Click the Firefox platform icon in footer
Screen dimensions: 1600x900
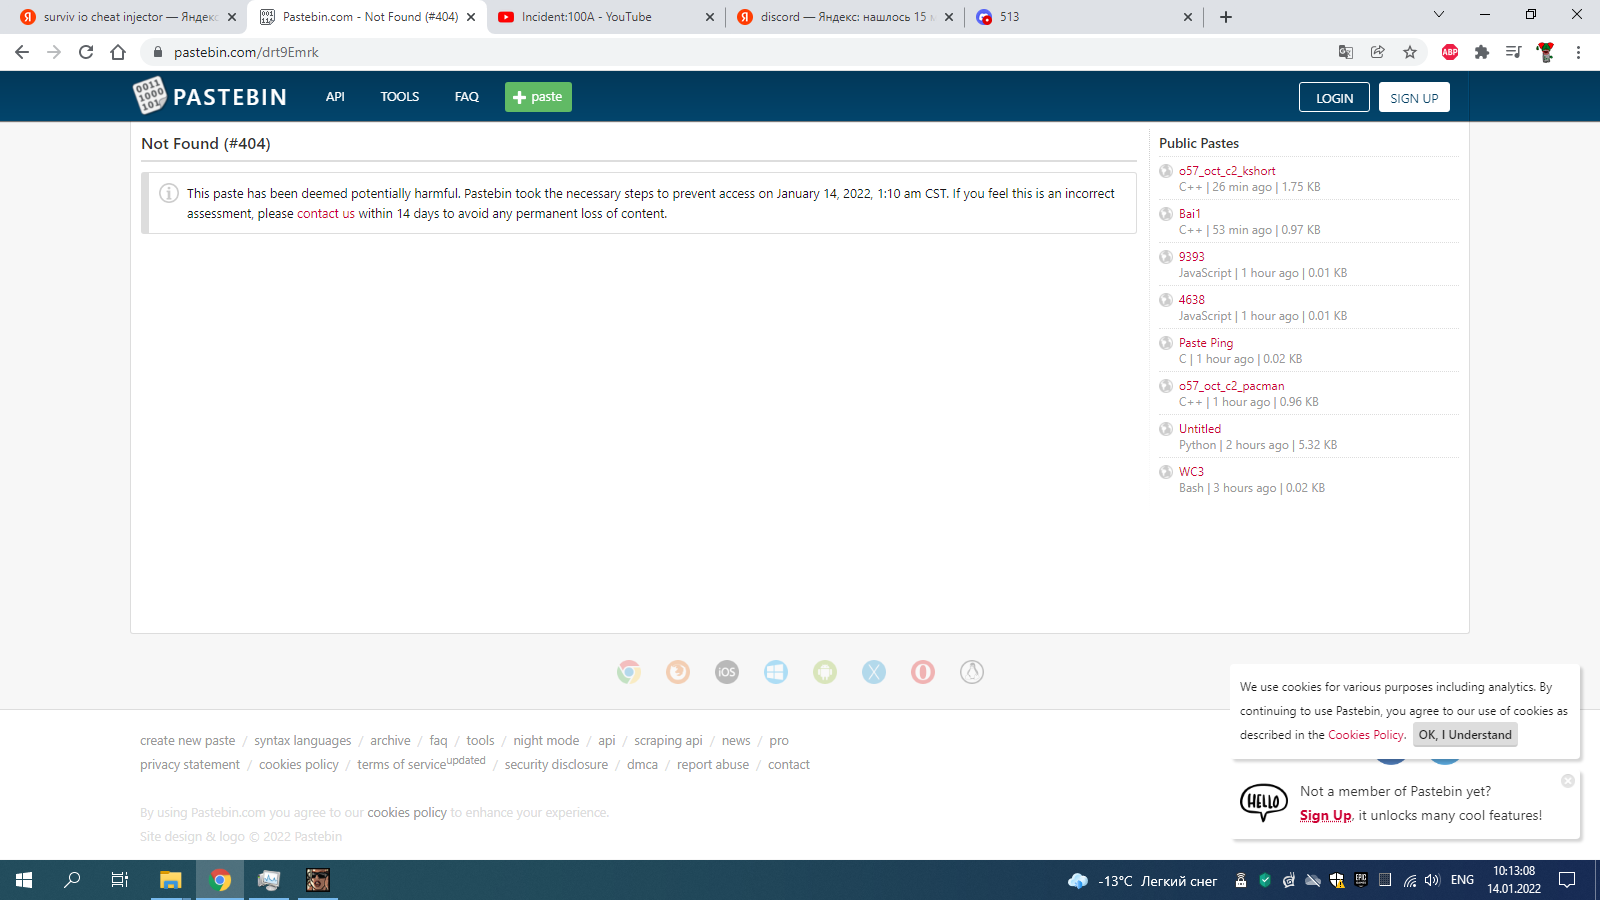[x=678, y=672]
